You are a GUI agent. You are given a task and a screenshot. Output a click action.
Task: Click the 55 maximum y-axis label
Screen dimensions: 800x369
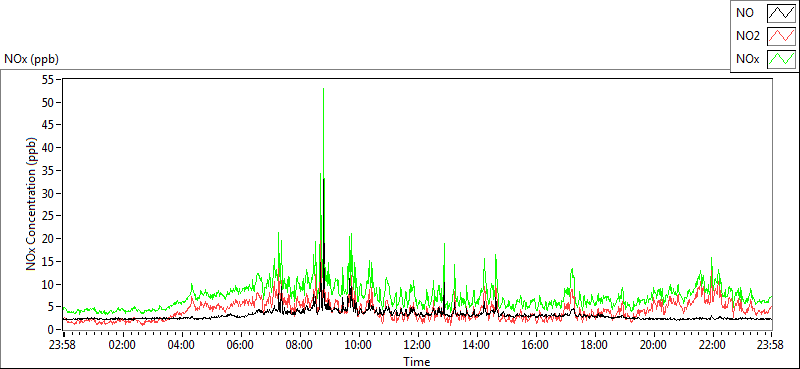pos(49,80)
